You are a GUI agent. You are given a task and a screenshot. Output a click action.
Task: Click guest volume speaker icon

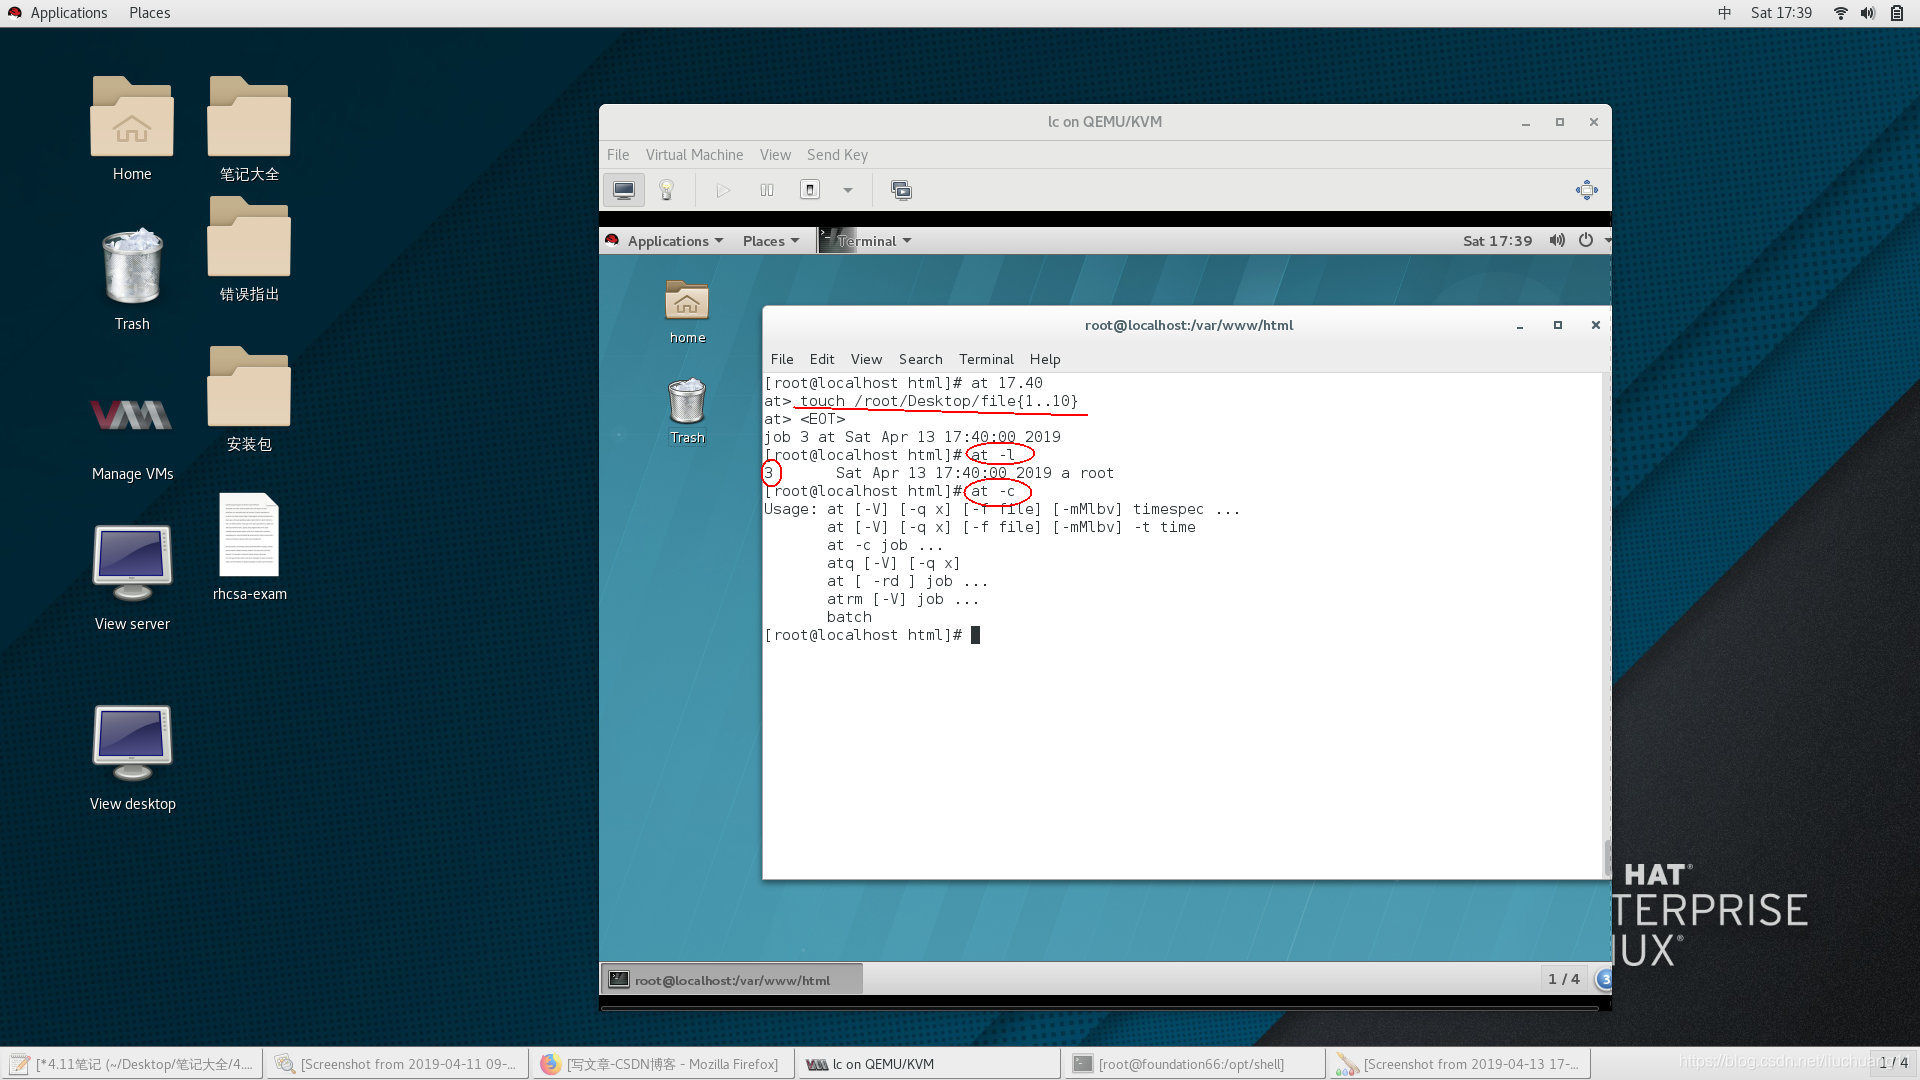click(1557, 241)
